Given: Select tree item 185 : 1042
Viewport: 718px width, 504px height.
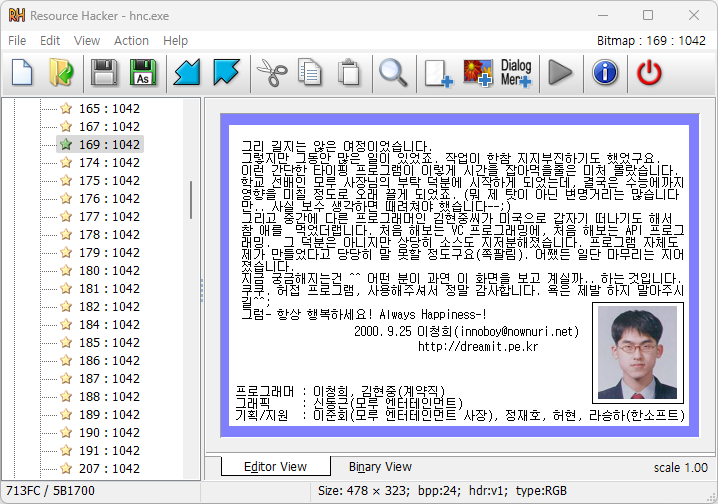Looking at the screenshot, I should point(109,343).
